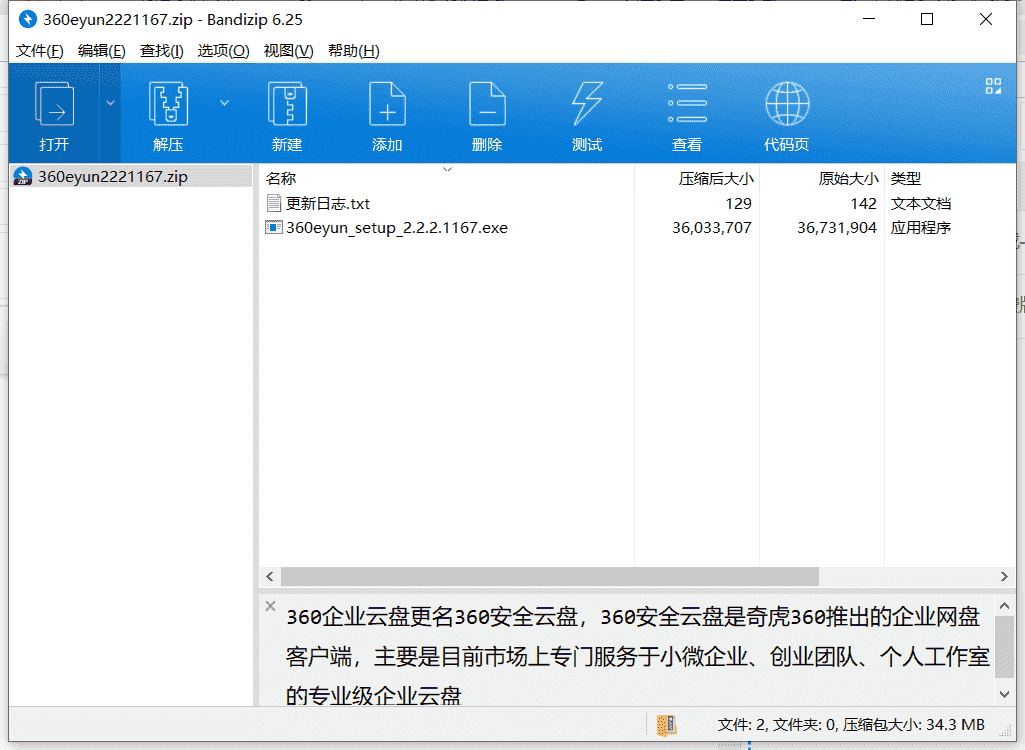Click the original size value 142
The image size is (1025, 750).
coord(864,203)
